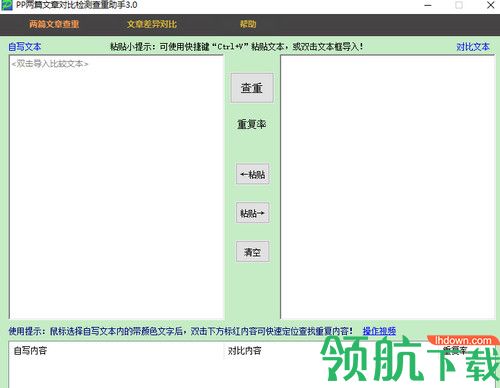Click the 对比文本 label

473,47
